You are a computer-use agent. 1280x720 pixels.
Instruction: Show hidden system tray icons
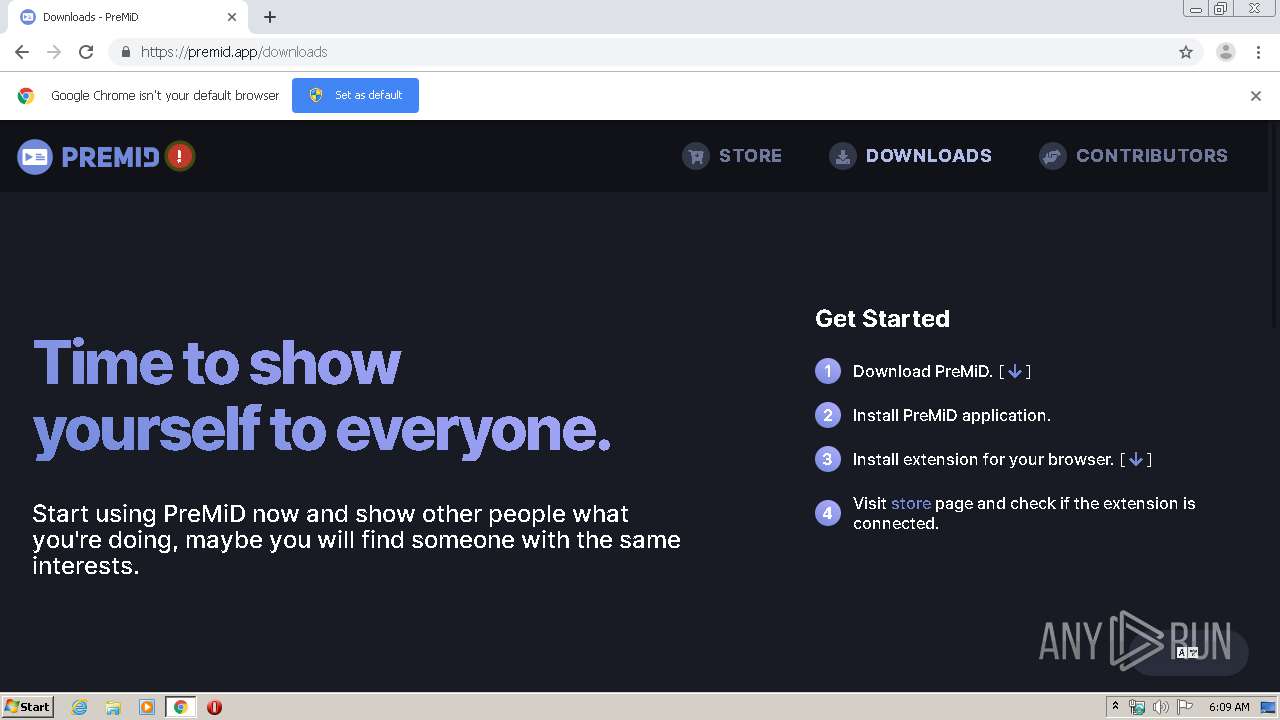pyautogui.click(x=1115, y=707)
